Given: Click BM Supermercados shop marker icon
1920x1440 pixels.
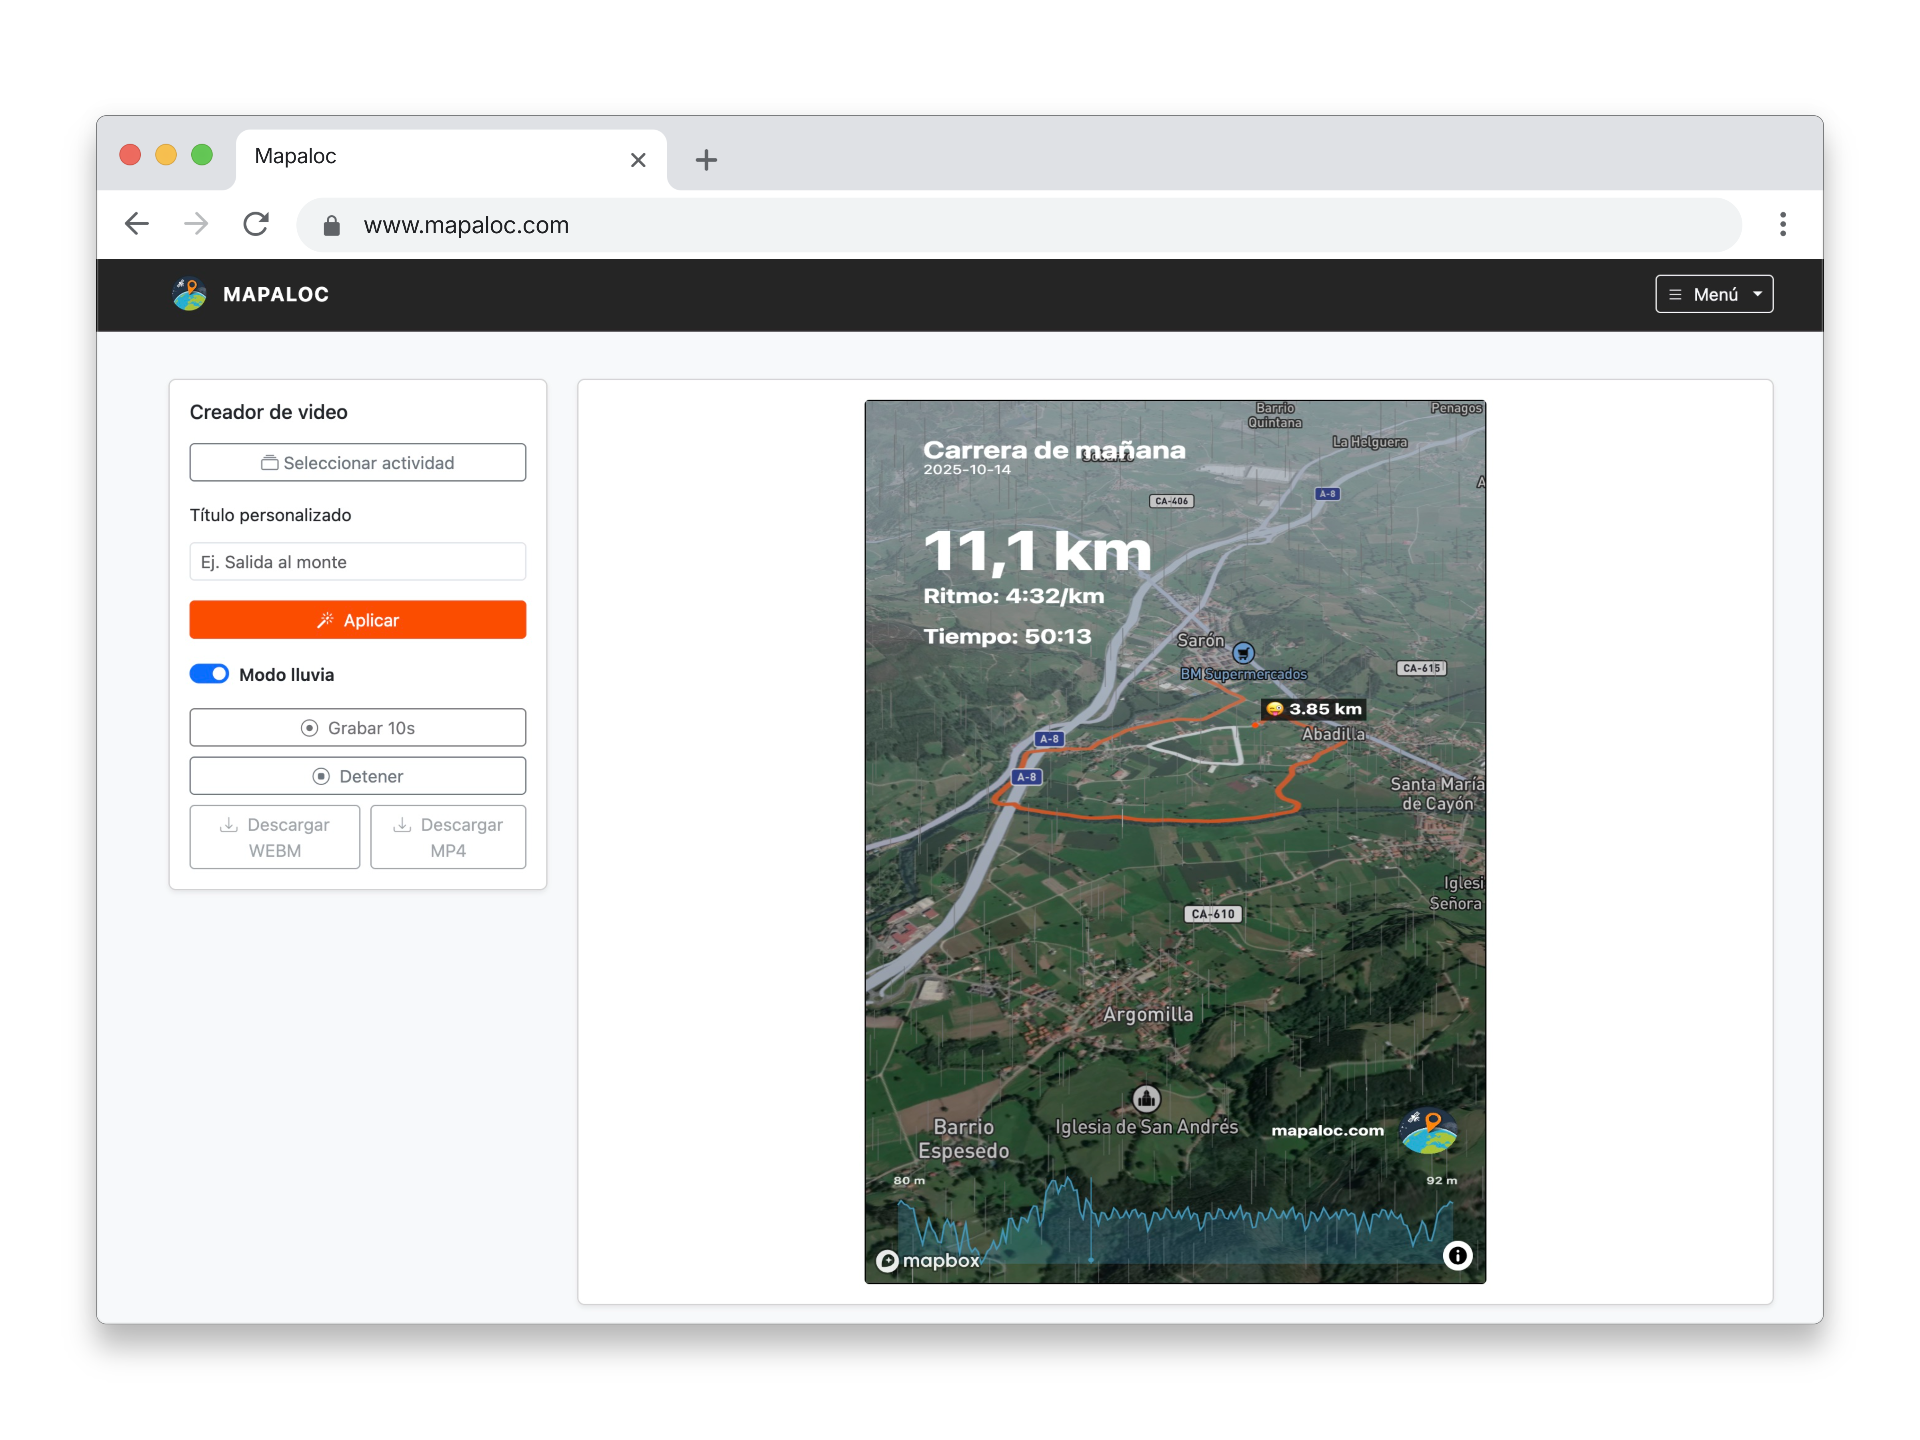Looking at the screenshot, I should click(x=1243, y=653).
